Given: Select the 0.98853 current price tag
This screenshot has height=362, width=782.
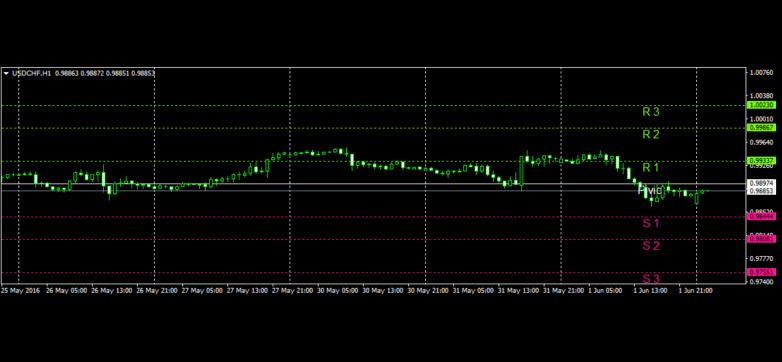Looking at the screenshot, I should [x=762, y=191].
